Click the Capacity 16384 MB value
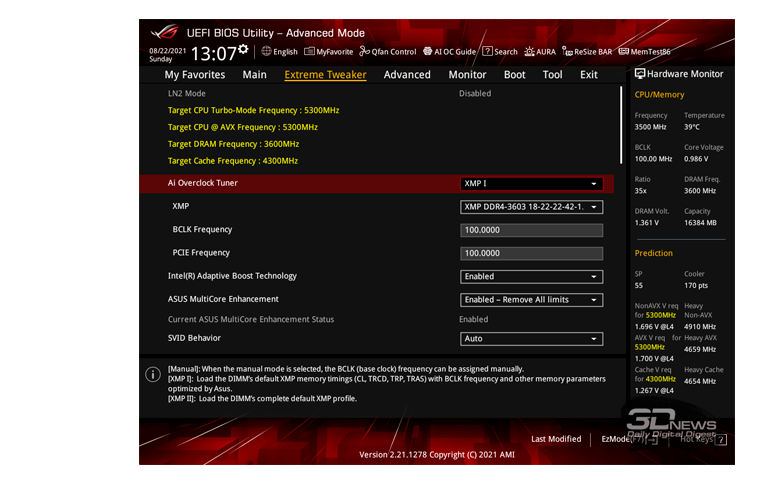 (700, 223)
